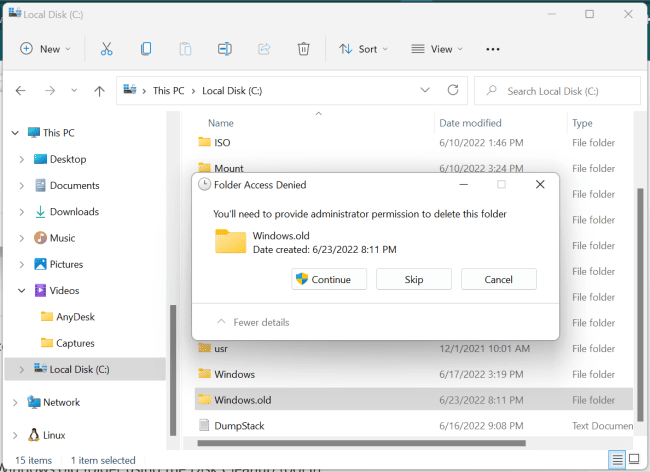
Task: Select the Mount folder row
Action: (x=413, y=168)
